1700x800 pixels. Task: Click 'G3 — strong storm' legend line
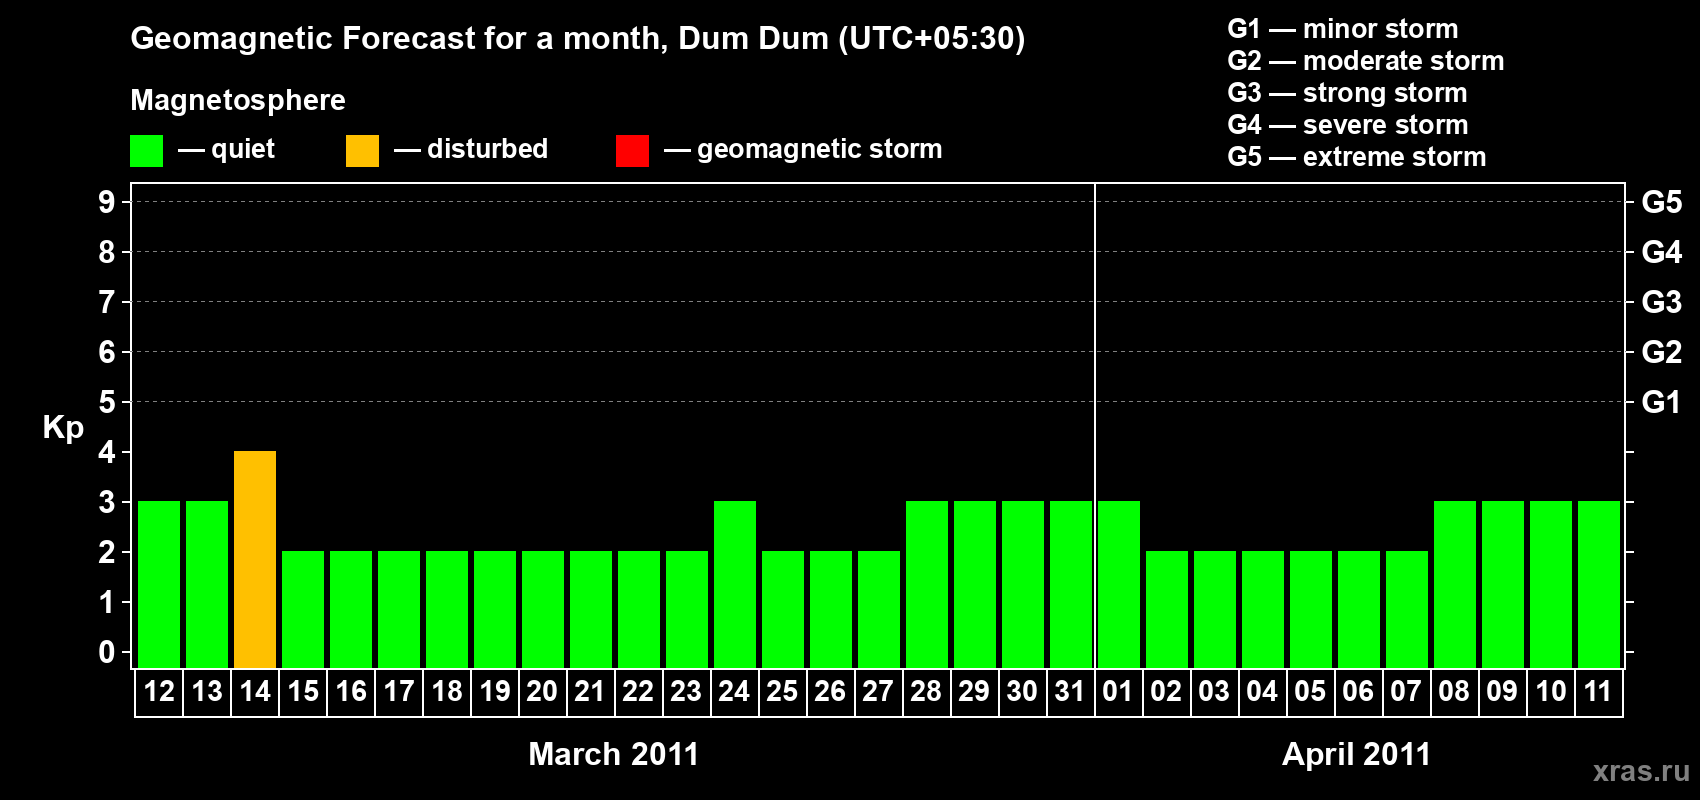[x=1347, y=93]
